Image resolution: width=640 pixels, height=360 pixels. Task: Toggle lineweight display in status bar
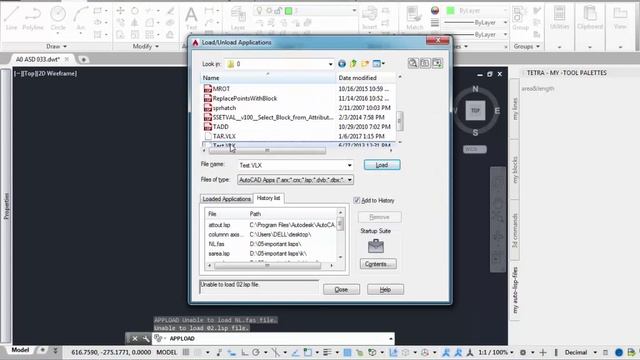[x=327, y=352]
